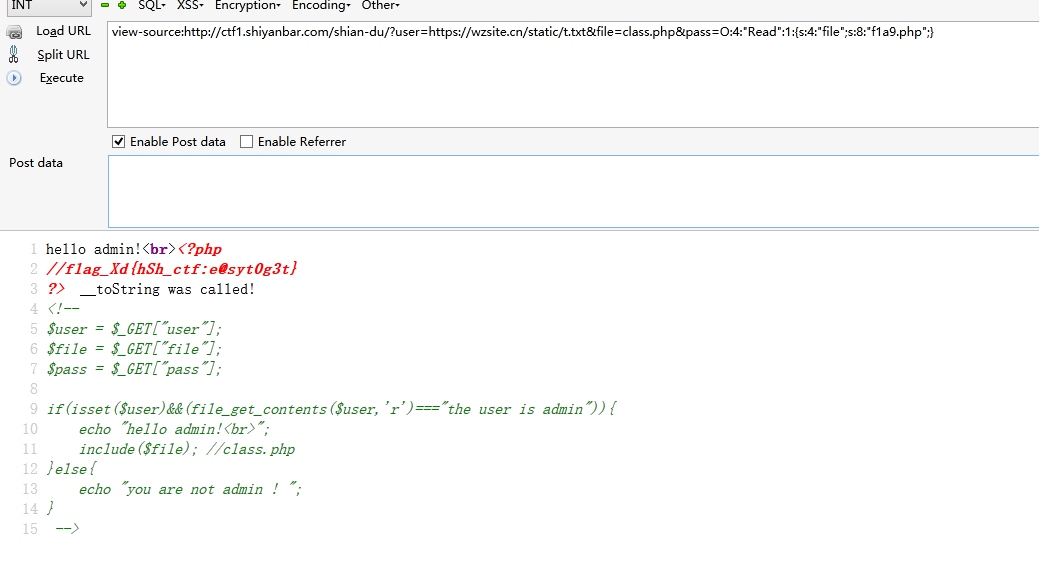
Task: Click the '$pass = $_GET["pass"];' line
Action: tap(134, 369)
